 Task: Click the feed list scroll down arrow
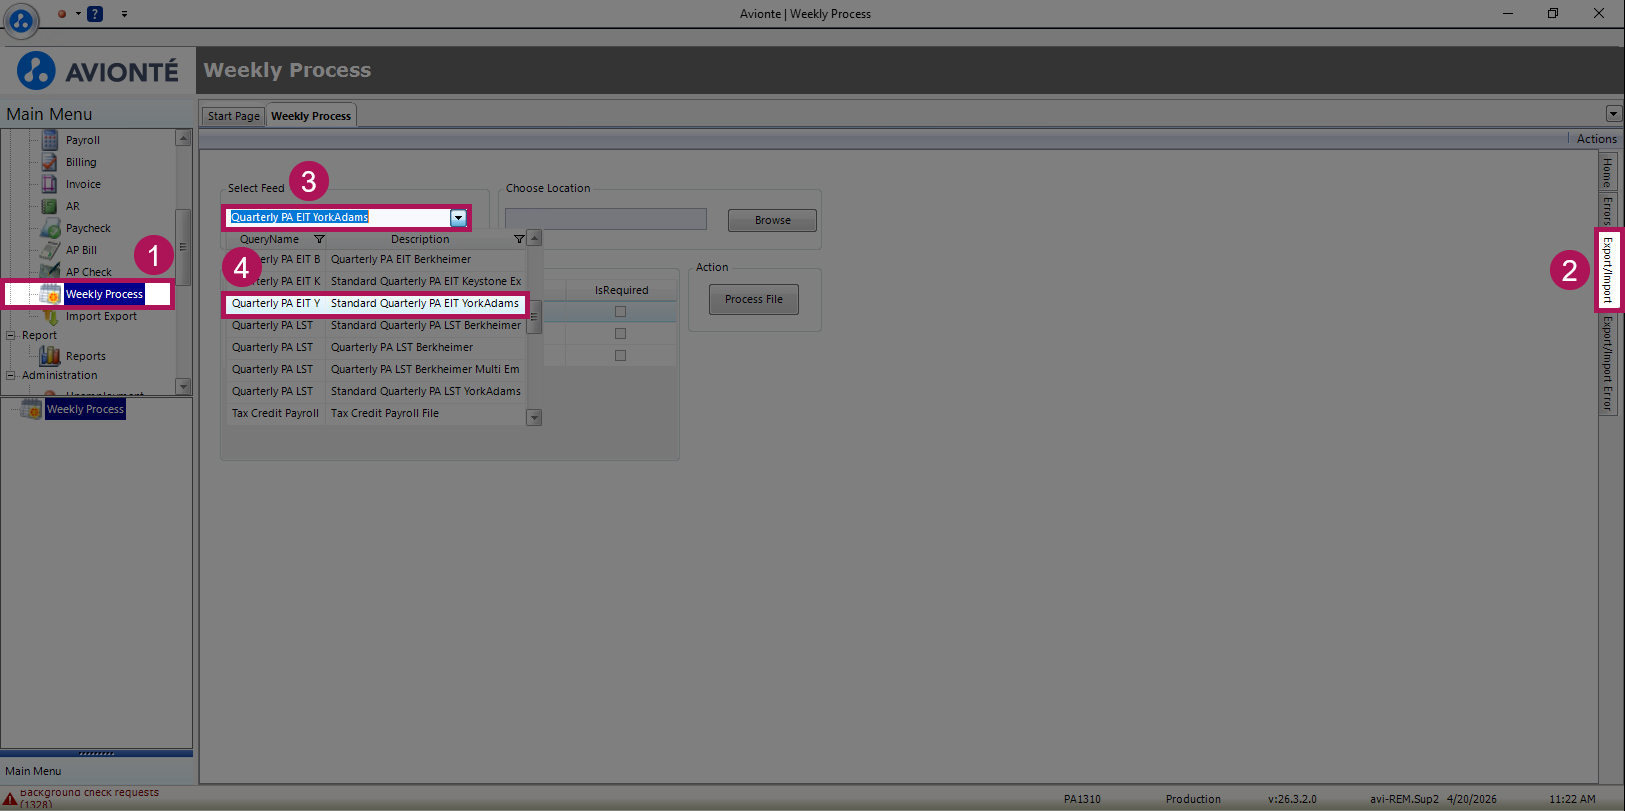(534, 418)
